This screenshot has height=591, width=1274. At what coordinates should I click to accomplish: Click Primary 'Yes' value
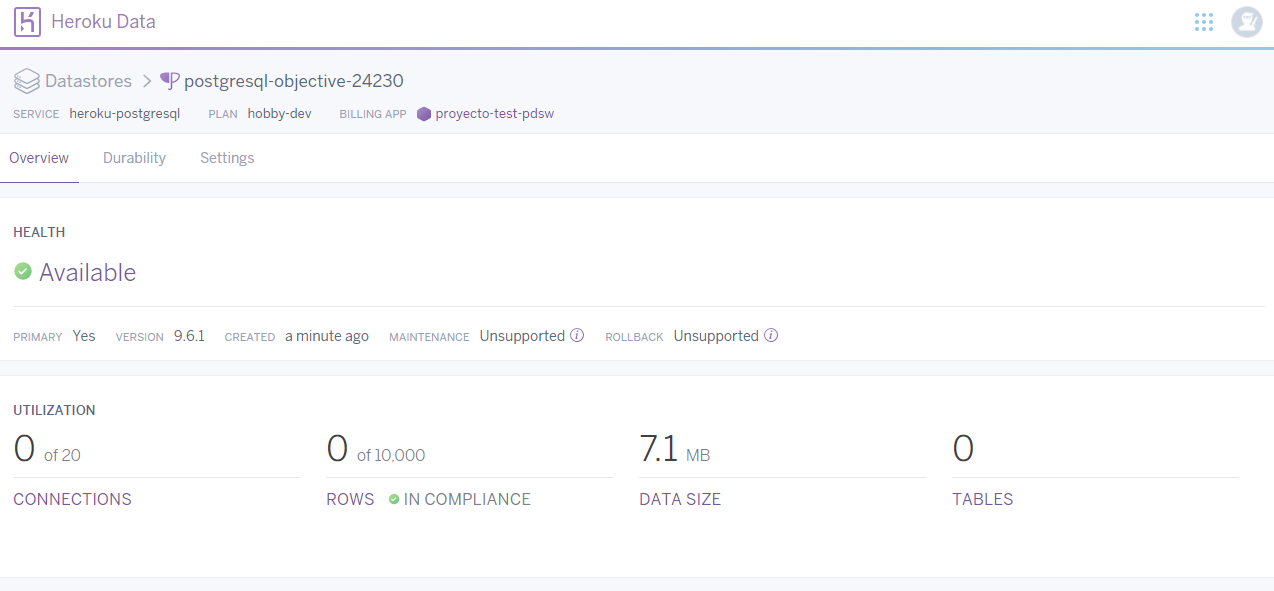[x=84, y=336]
